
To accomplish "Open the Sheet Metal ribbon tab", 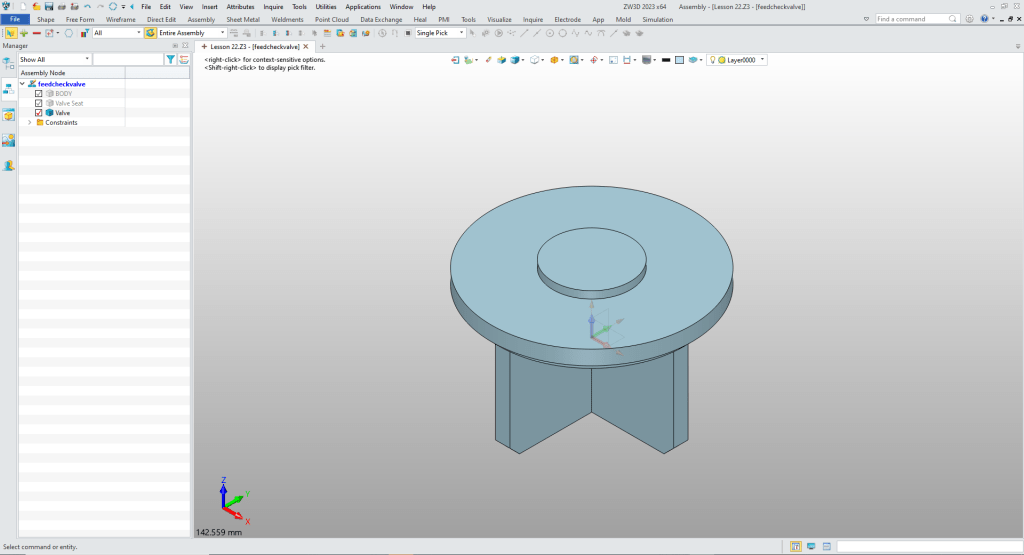I will [241, 19].
